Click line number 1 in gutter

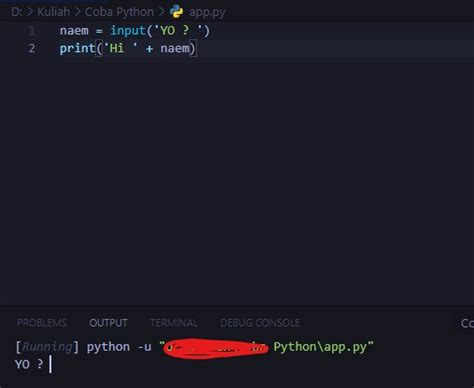click(32, 31)
